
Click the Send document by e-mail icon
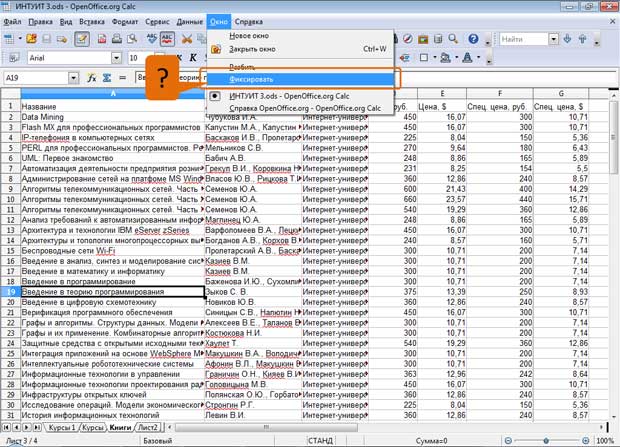pos(62,39)
